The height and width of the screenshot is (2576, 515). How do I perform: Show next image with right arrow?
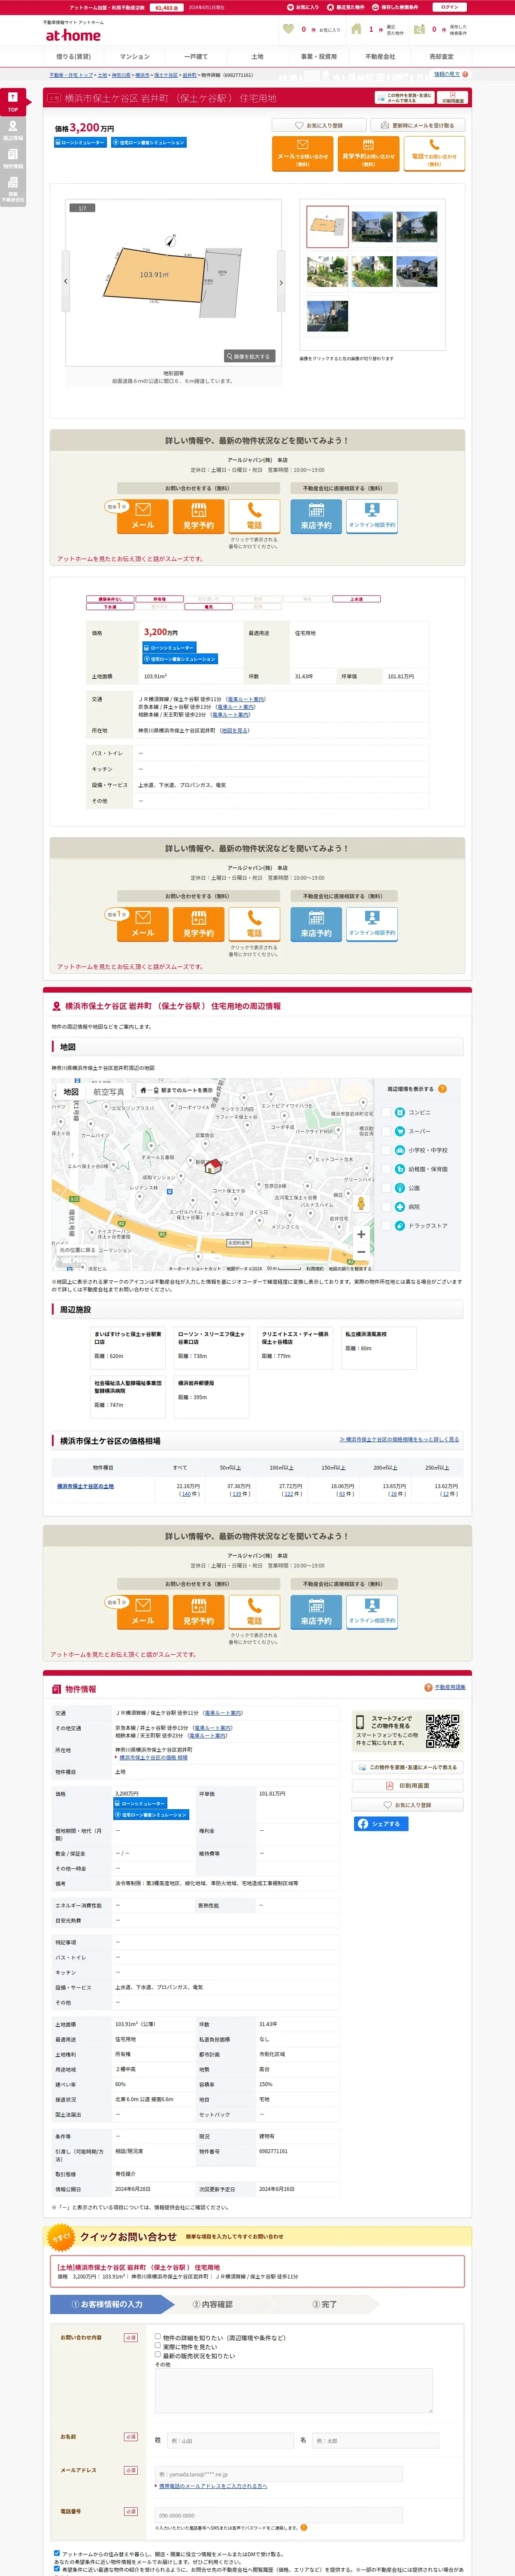tap(281, 282)
